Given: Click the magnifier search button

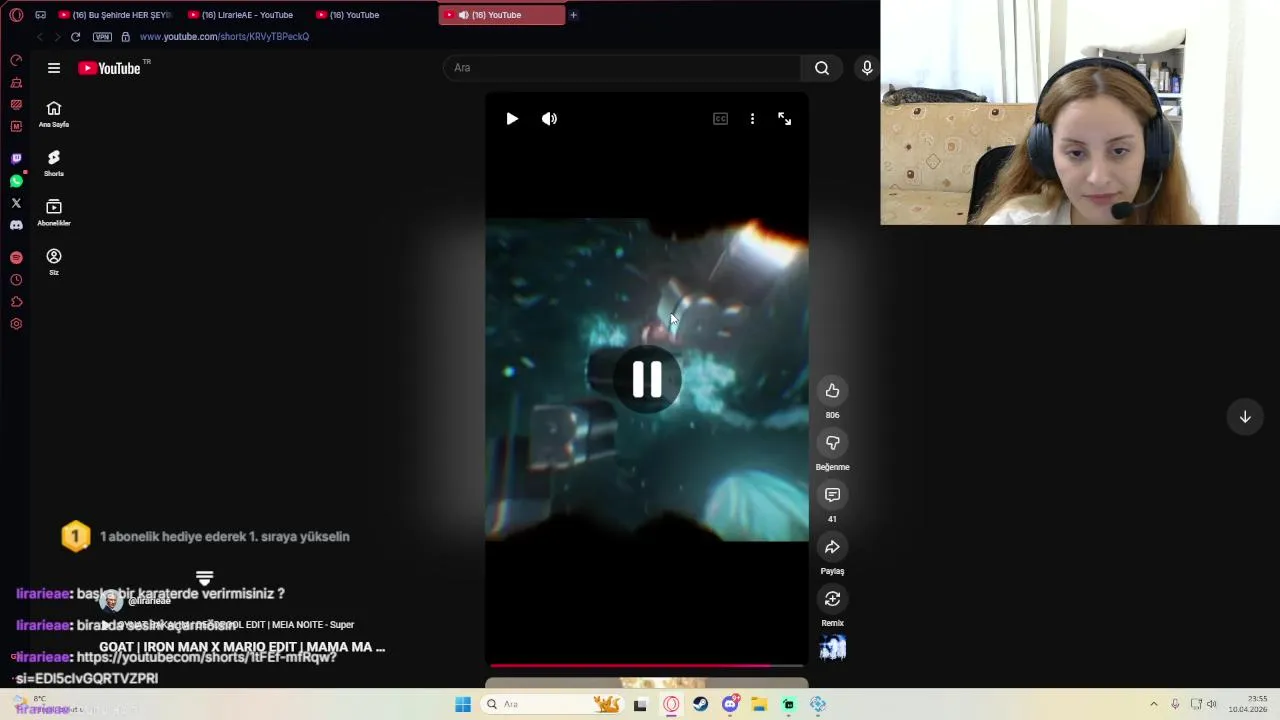Looking at the screenshot, I should (x=822, y=68).
